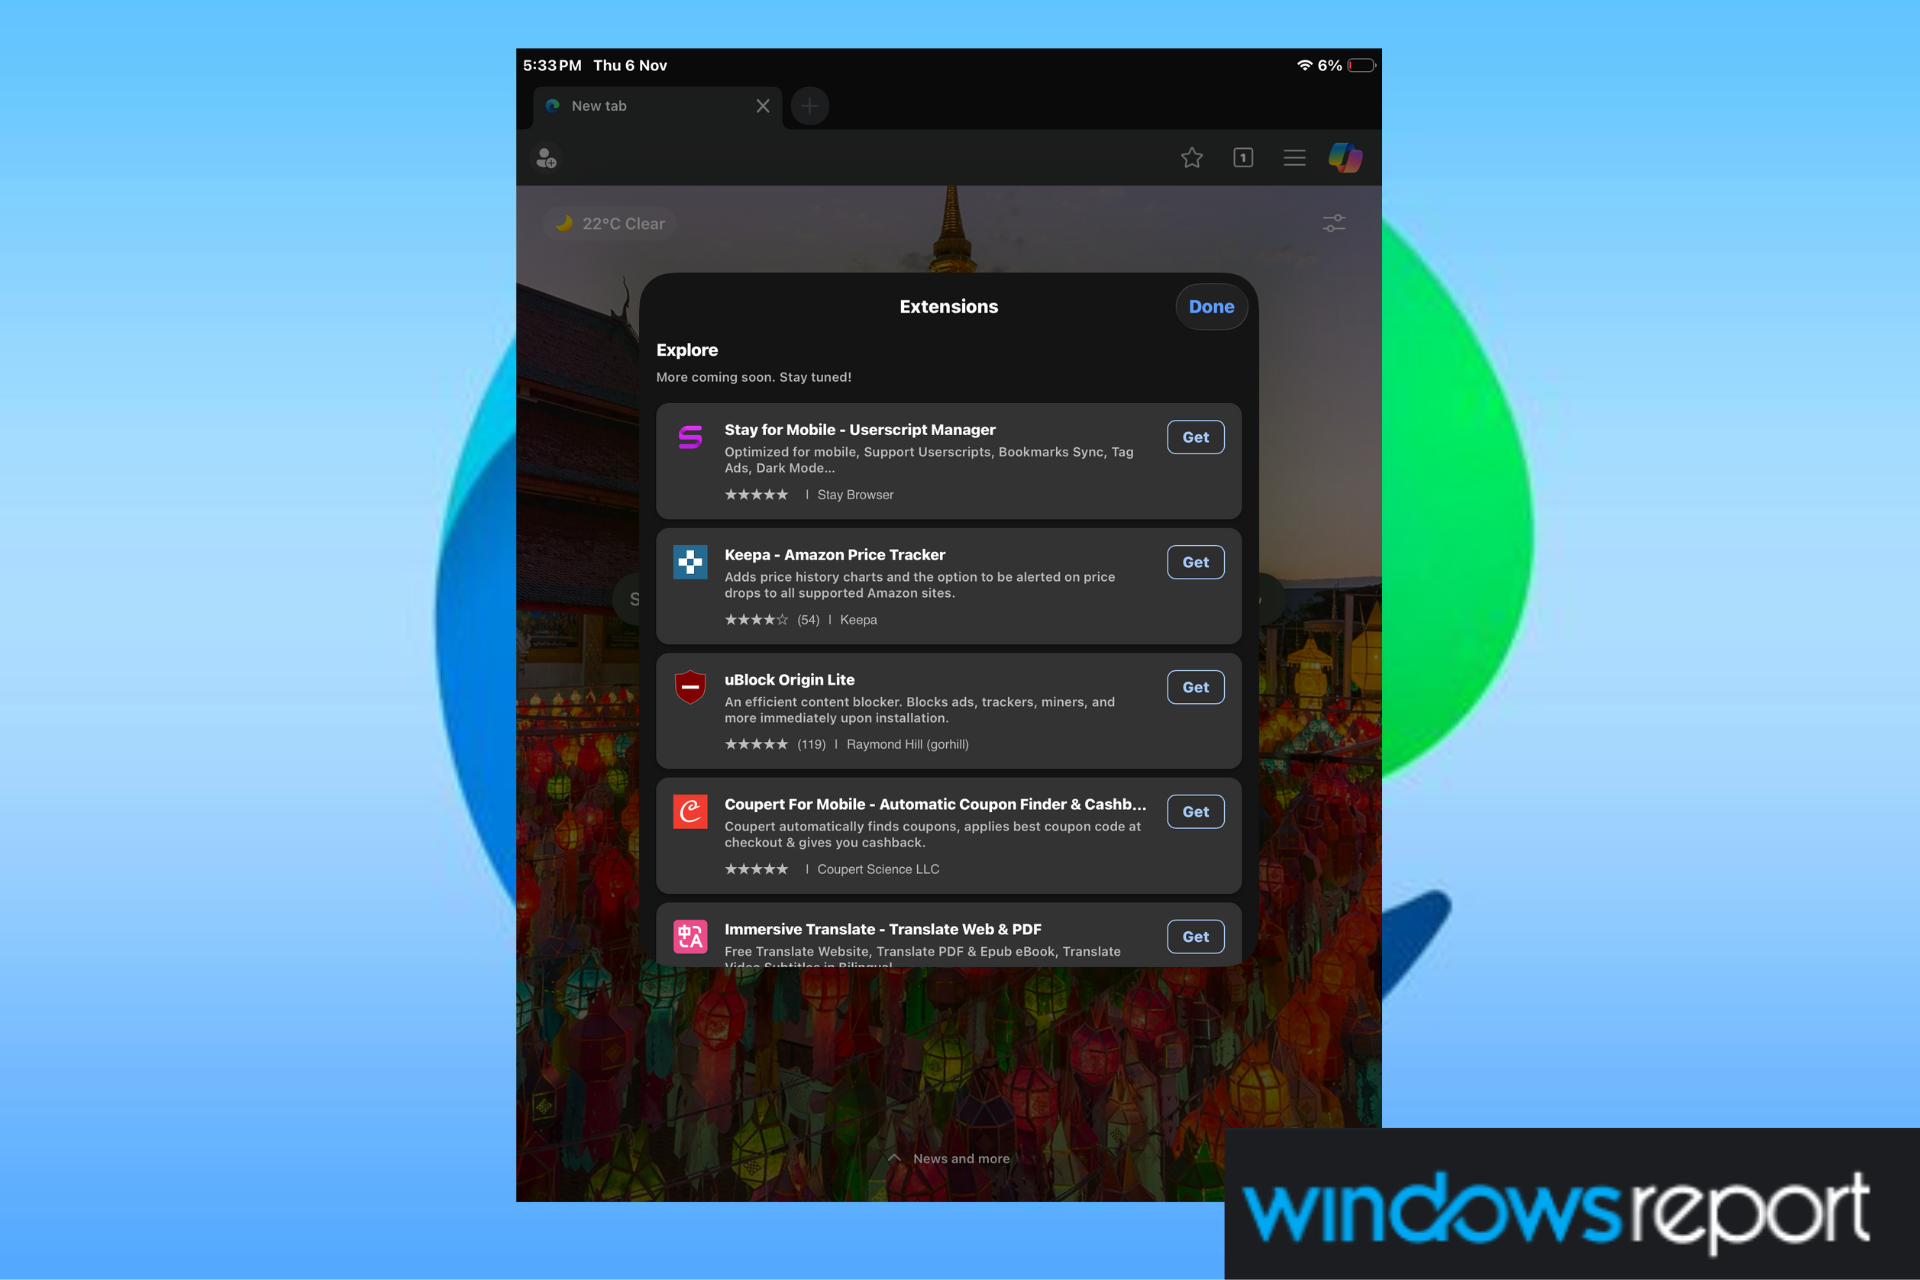Viewport: 1920px width, 1280px height.
Task: Tap the Stay for Mobile extension icon
Action: click(x=690, y=437)
